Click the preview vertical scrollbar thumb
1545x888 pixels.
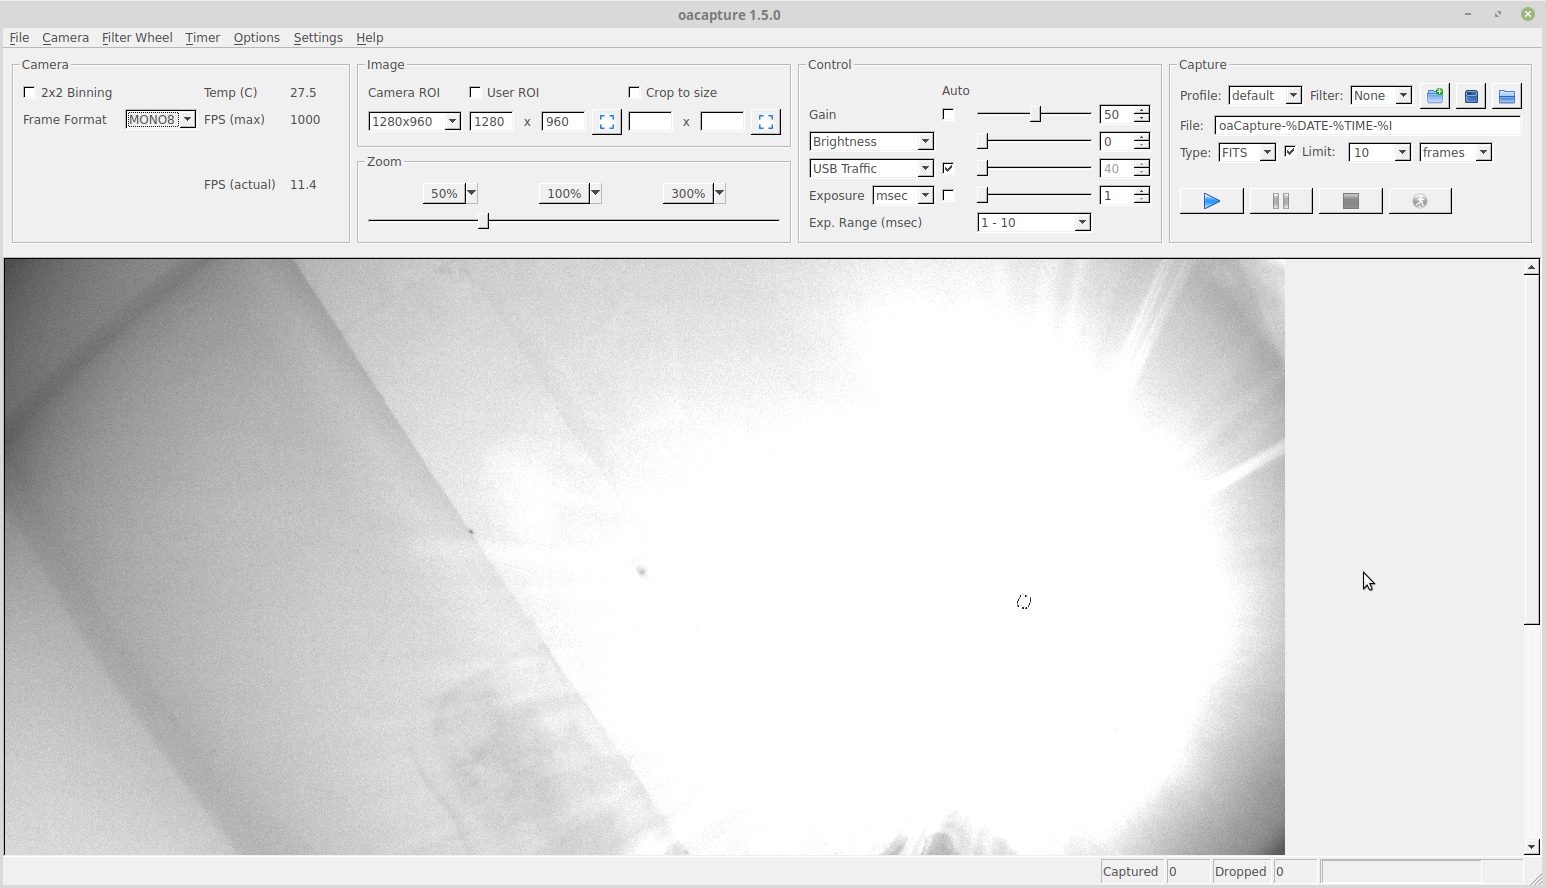[x=1532, y=449]
